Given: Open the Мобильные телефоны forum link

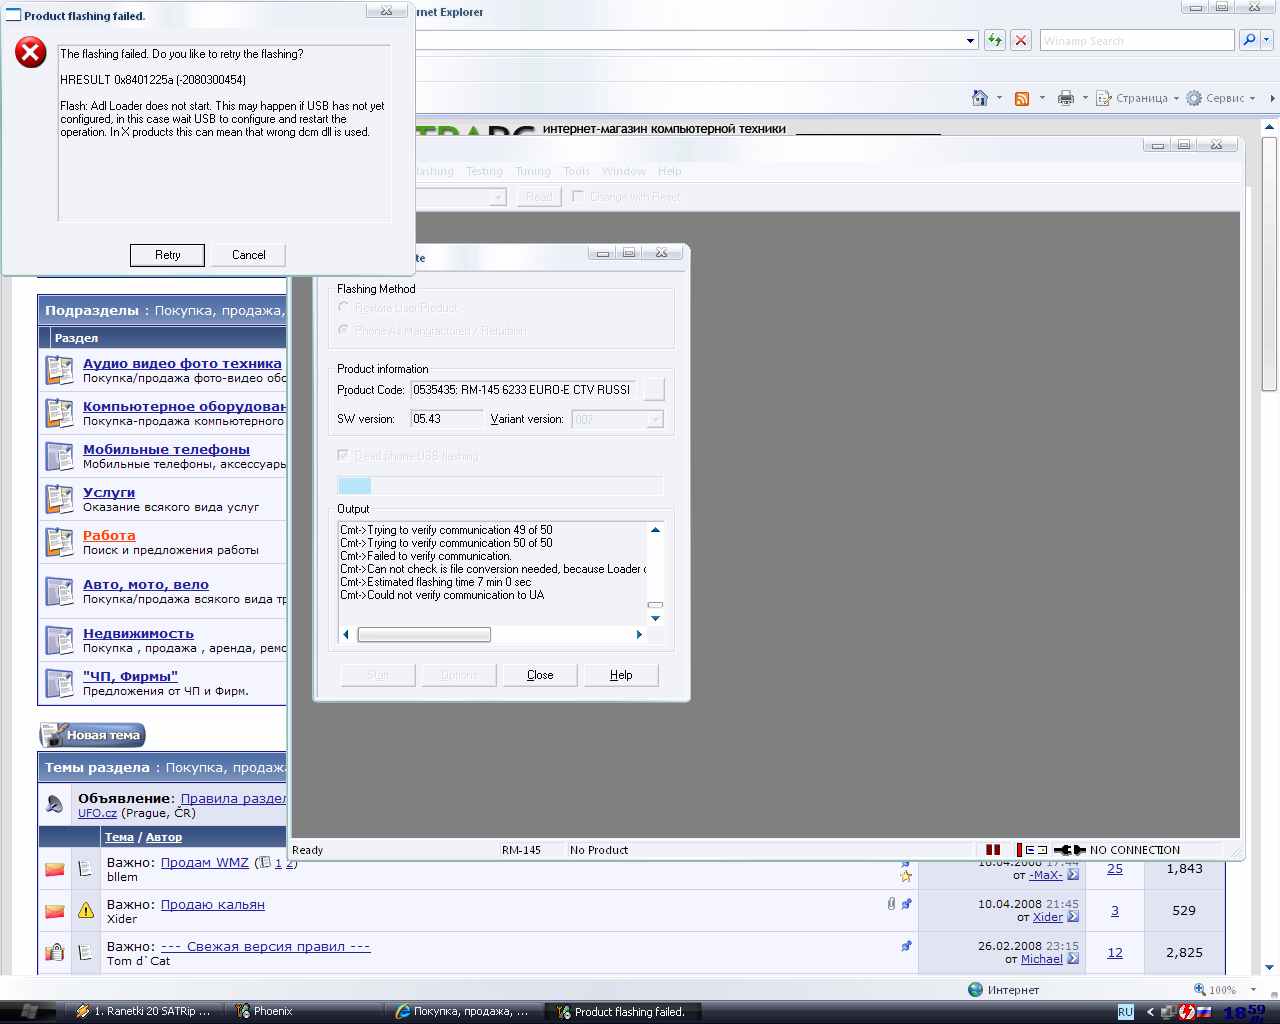Looking at the screenshot, I should (166, 449).
